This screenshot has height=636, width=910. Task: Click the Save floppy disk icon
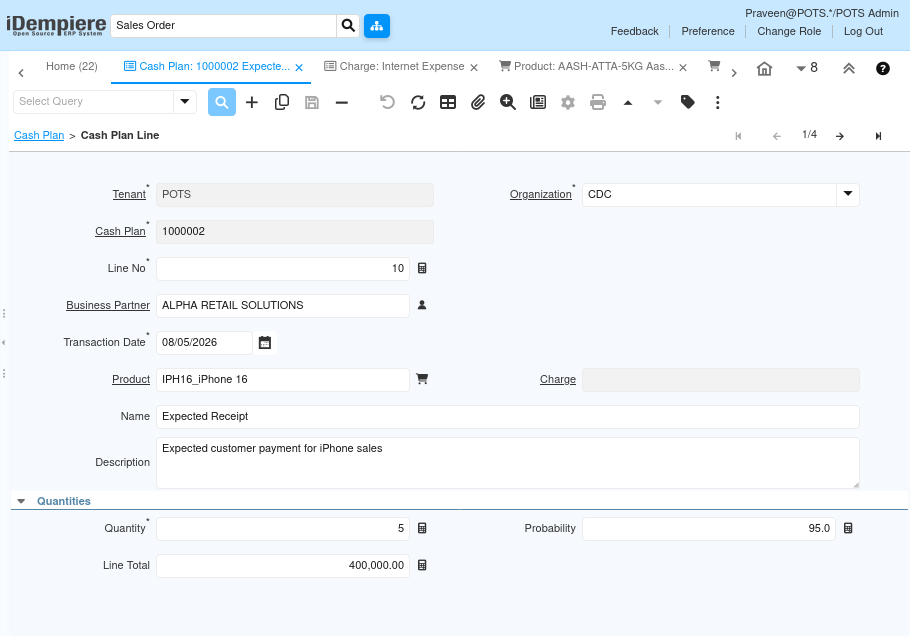point(312,103)
